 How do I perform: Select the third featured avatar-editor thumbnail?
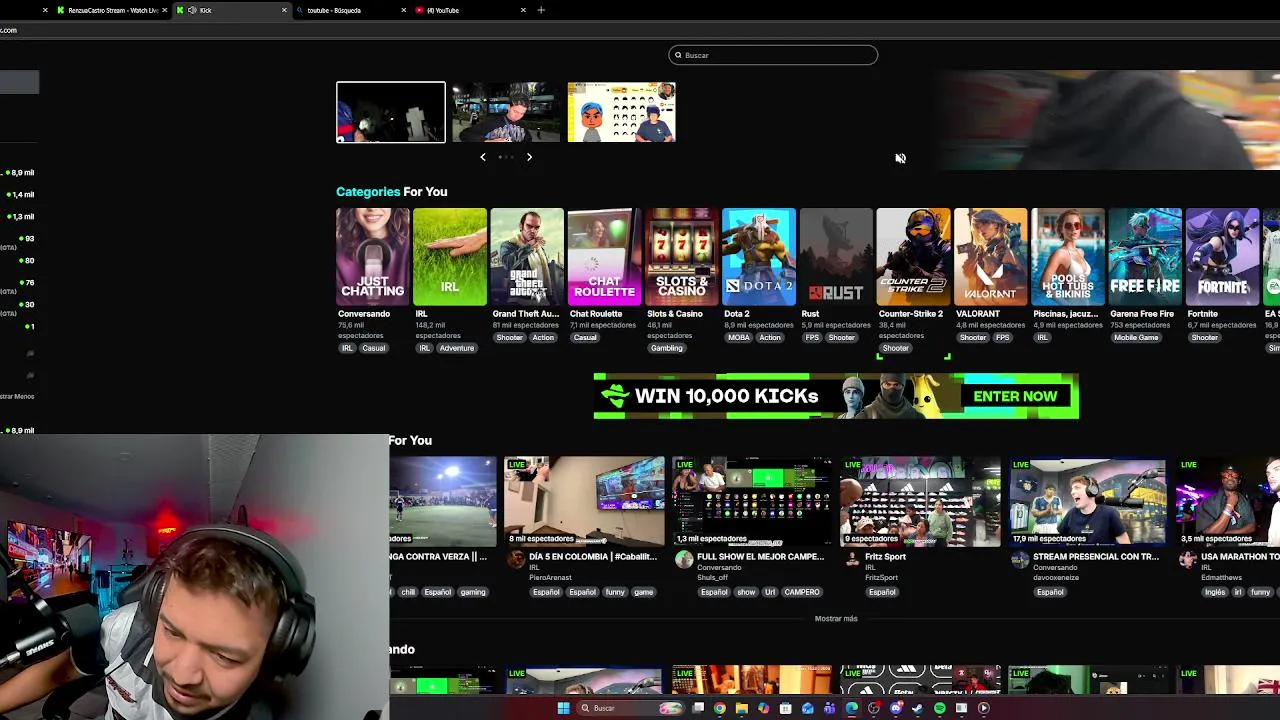tap(621, 112)
